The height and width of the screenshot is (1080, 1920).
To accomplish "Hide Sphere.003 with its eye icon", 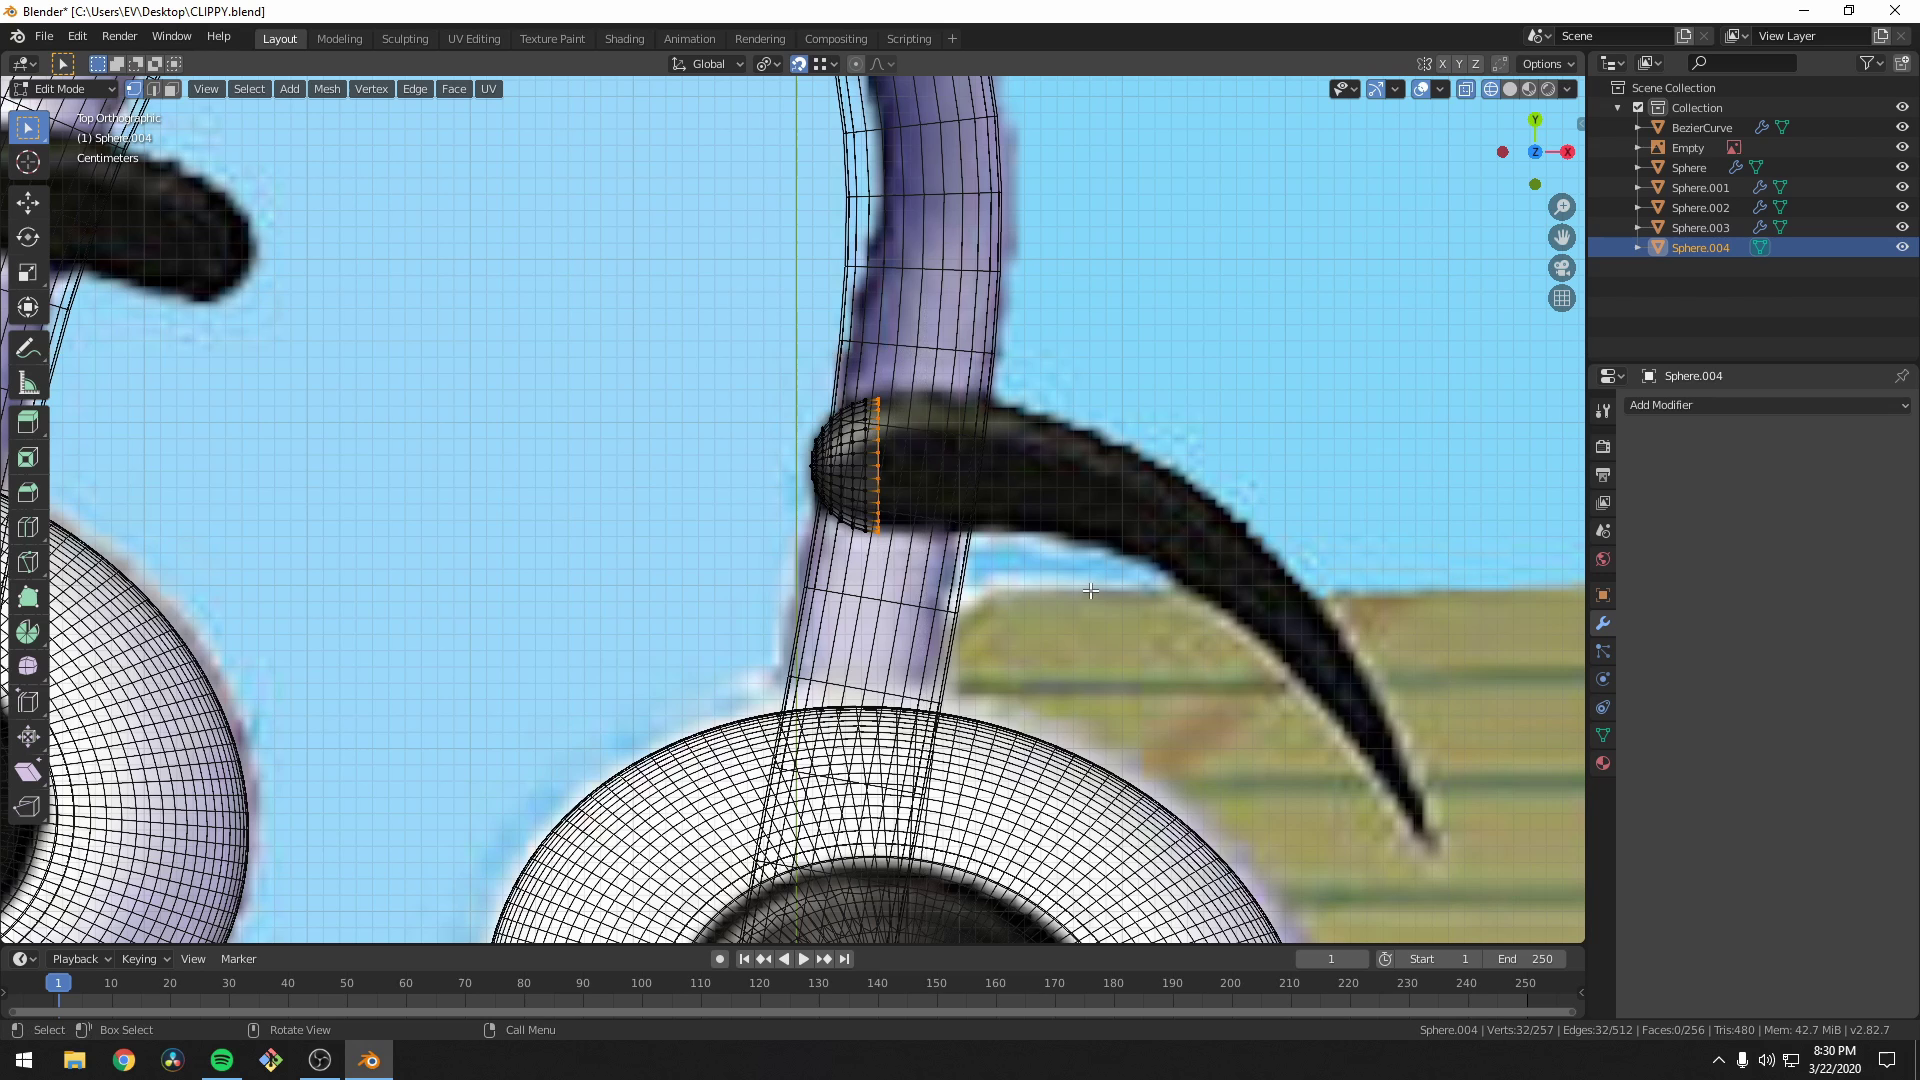I will click(x=1902, y=227).
